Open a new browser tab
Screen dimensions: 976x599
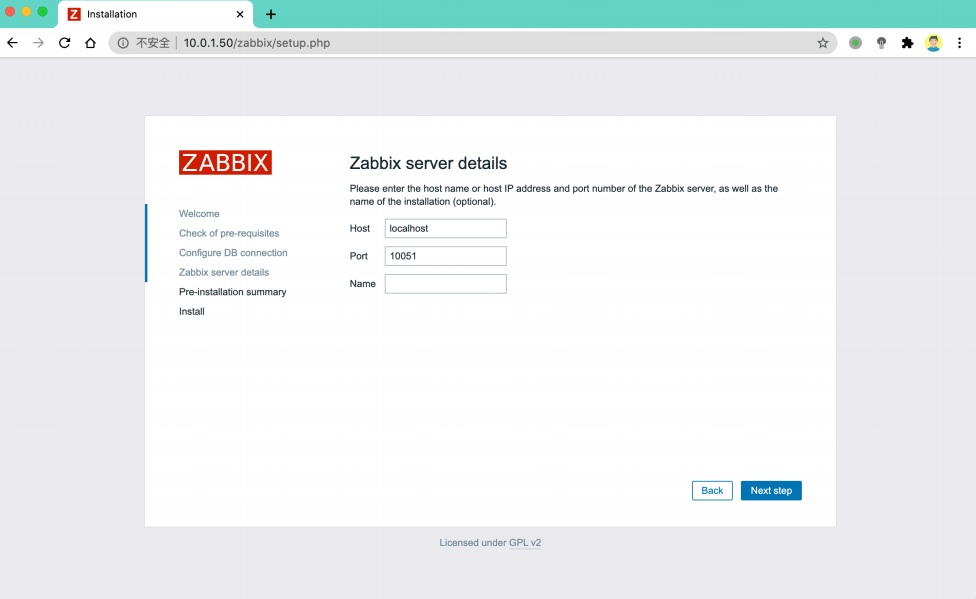[x=271, y=14]
